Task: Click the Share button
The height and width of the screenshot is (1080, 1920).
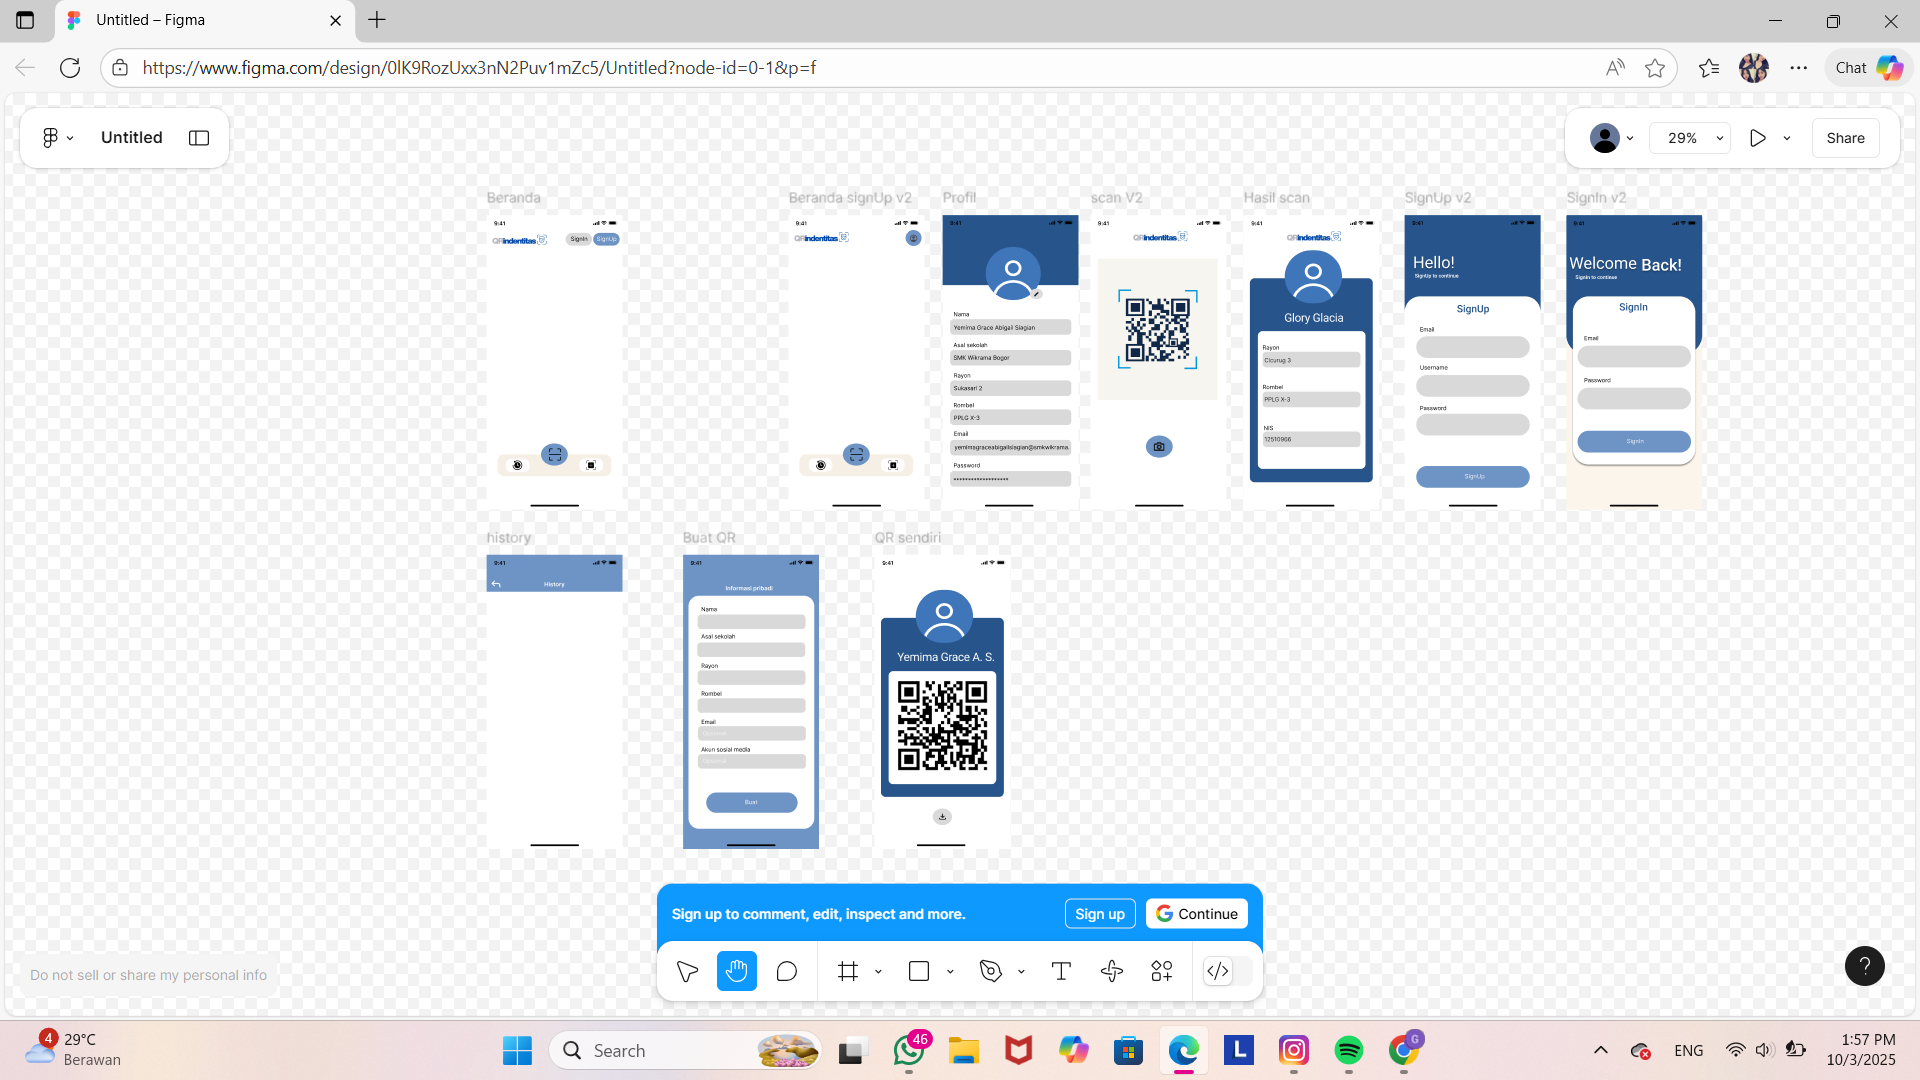Action: tap(1845, 138)
